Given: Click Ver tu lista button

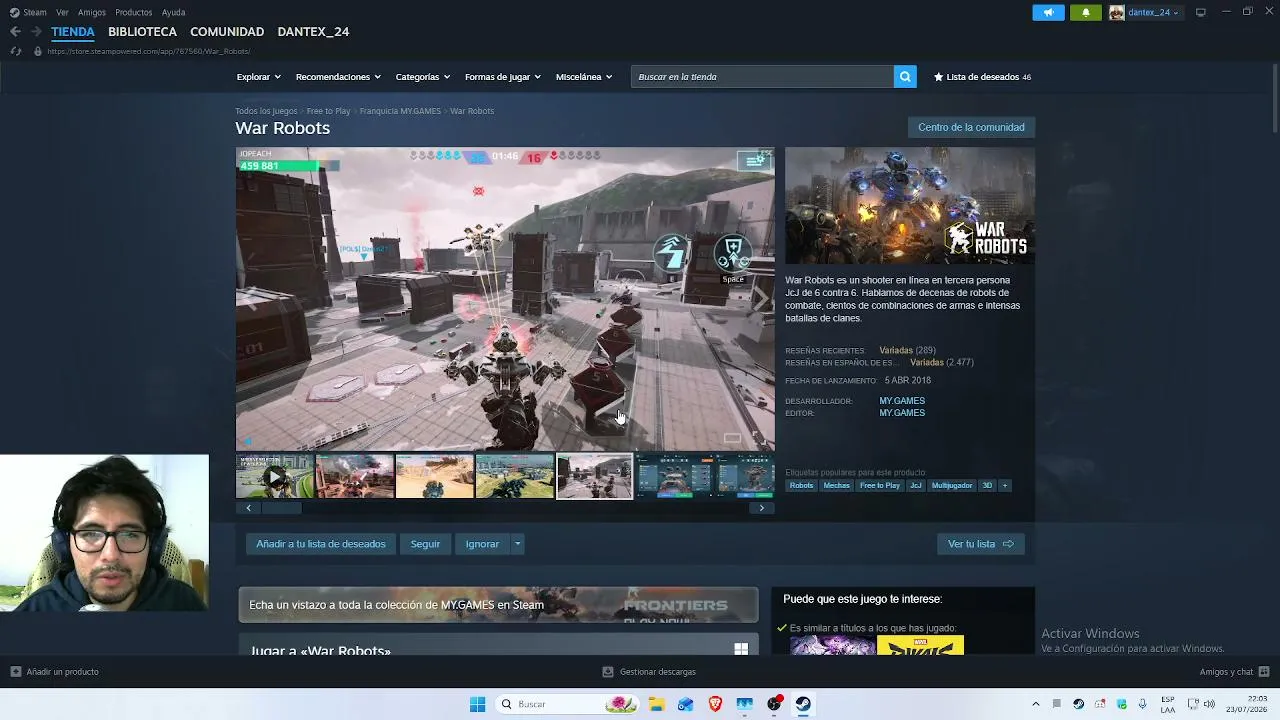Looking at the screenshot, I should point(980,544).
